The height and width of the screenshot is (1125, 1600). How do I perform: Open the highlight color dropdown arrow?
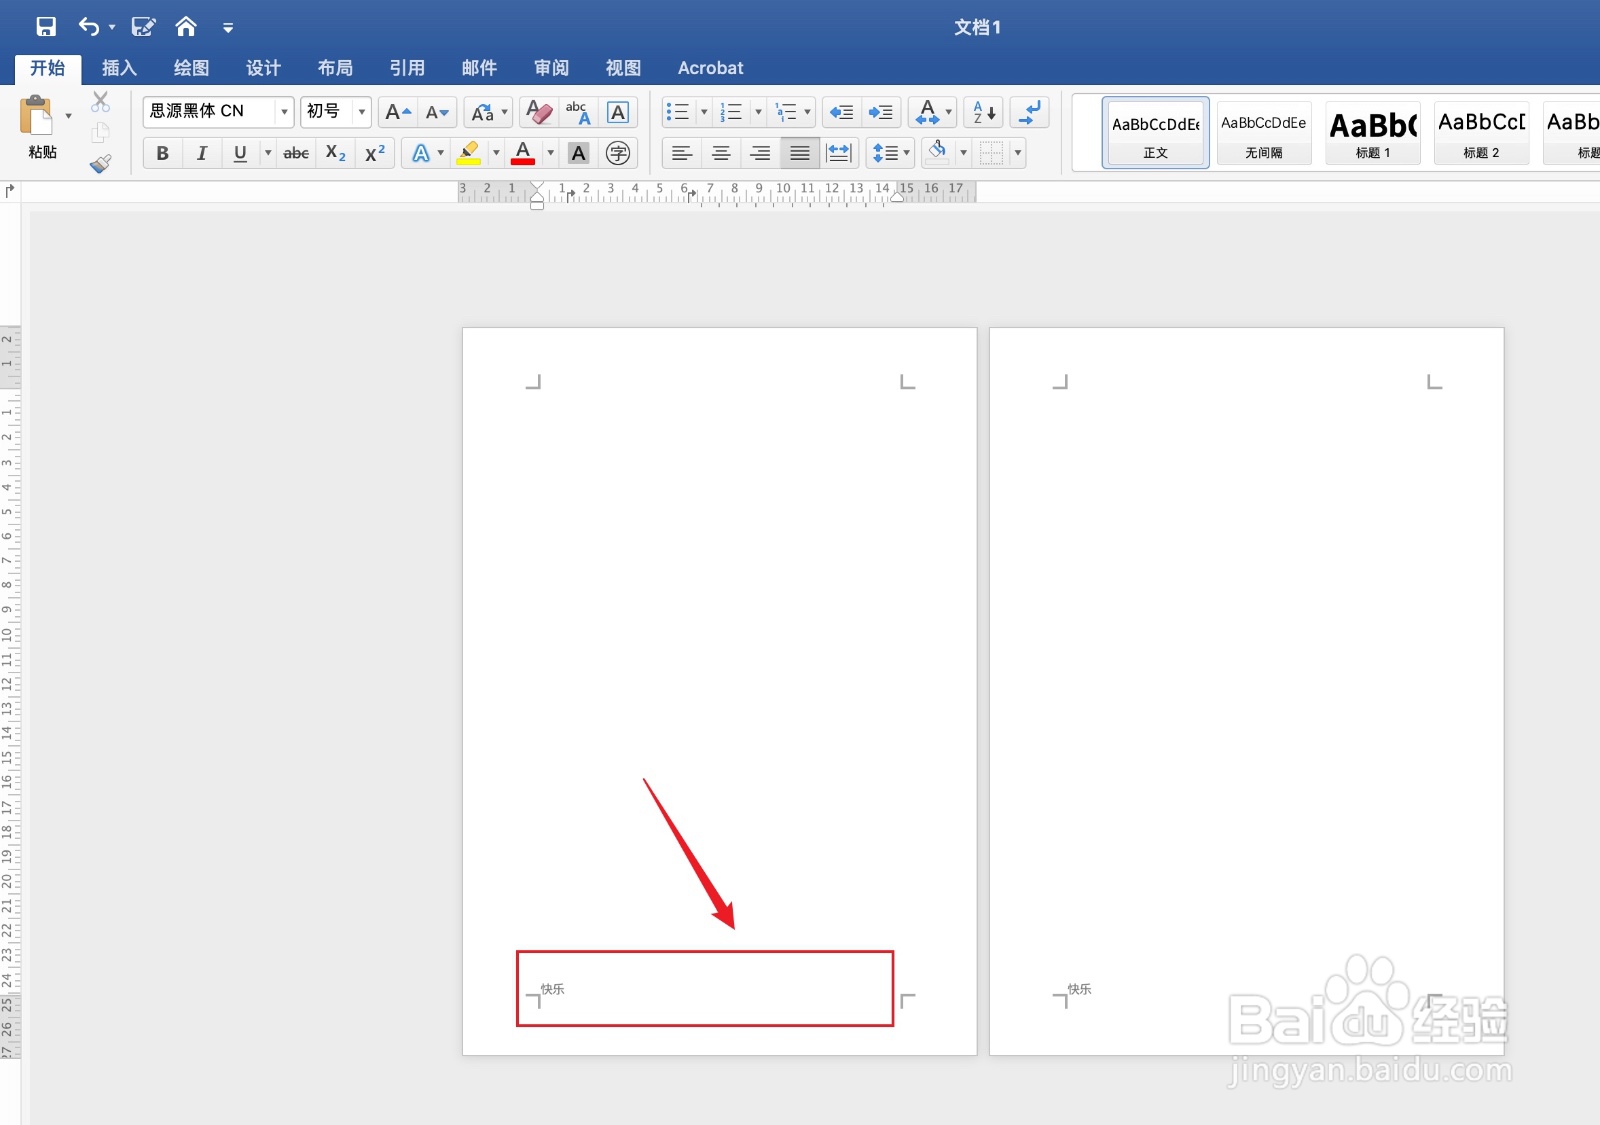coord(496,153)
